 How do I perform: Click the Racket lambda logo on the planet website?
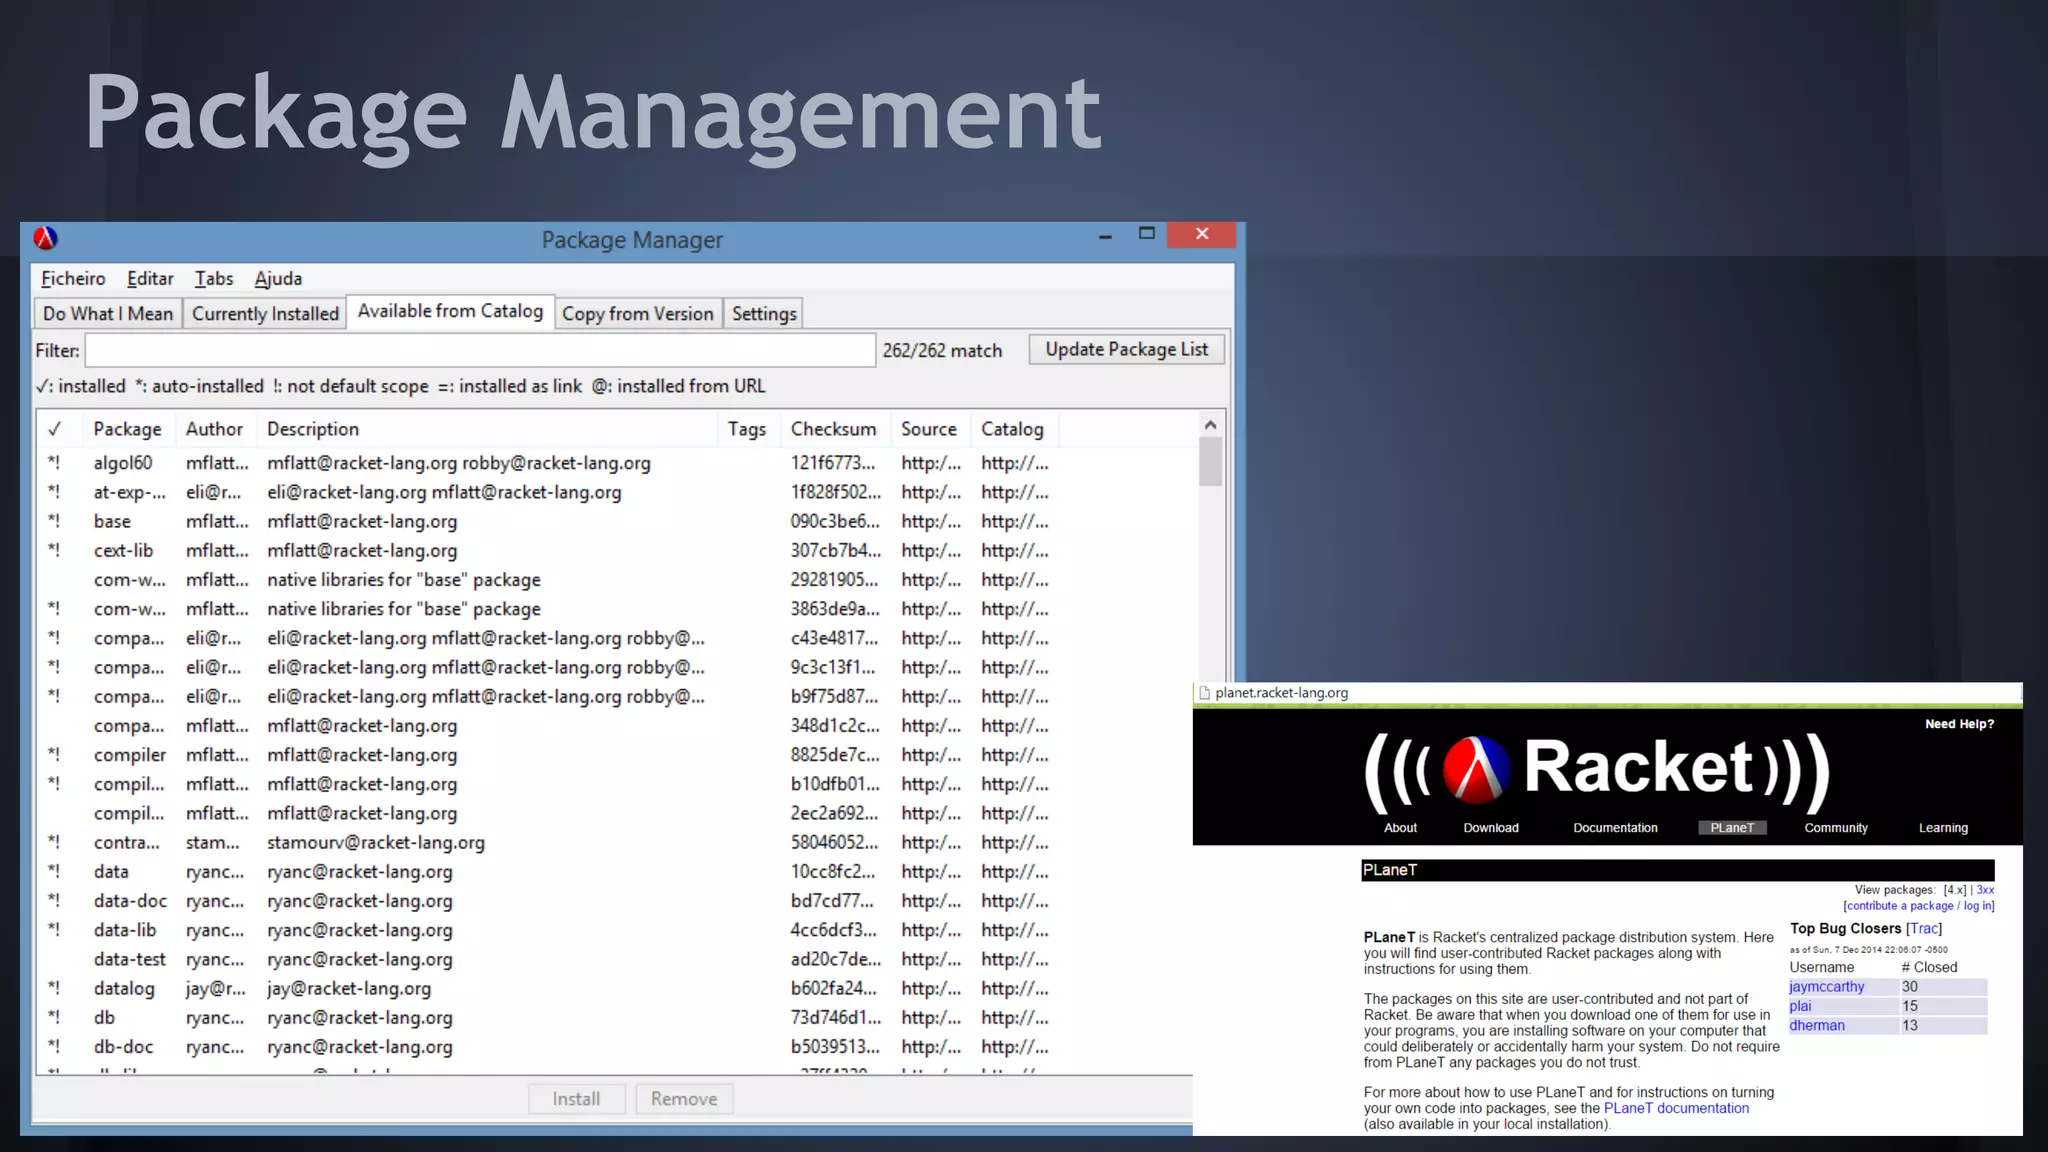pos(1476,769)
